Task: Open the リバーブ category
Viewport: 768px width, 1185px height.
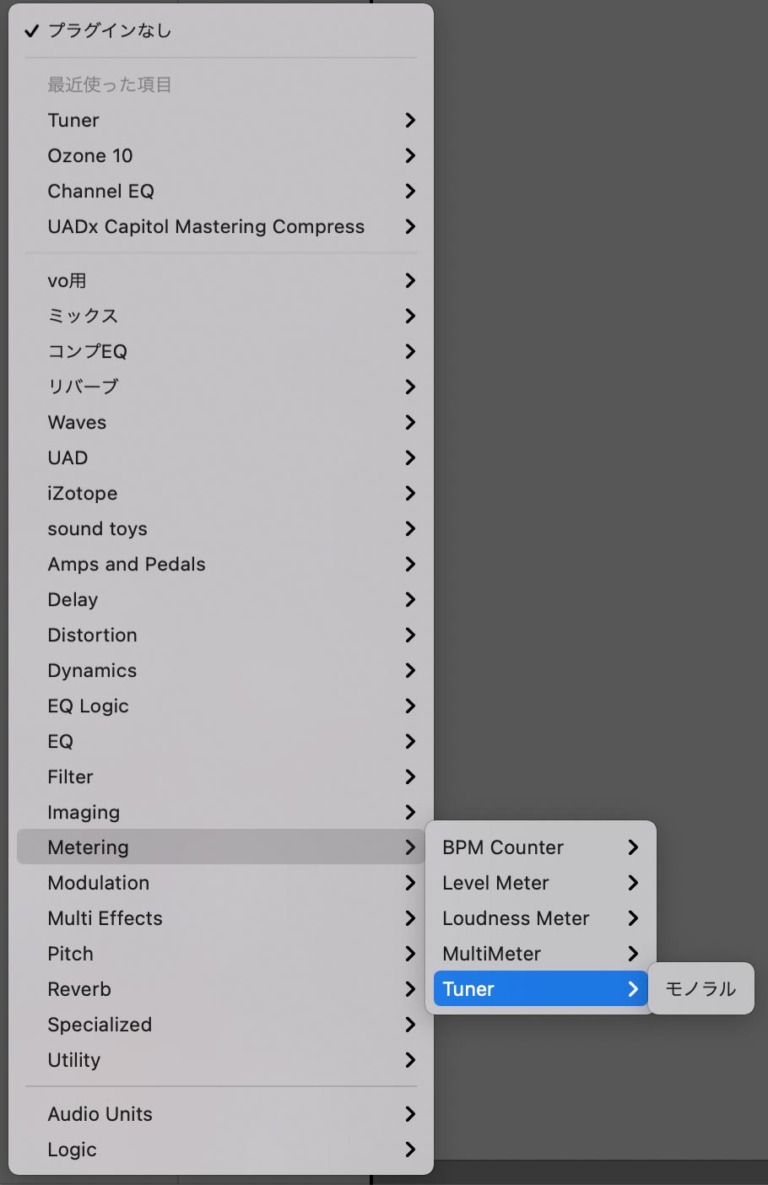Action: point(83,387)
